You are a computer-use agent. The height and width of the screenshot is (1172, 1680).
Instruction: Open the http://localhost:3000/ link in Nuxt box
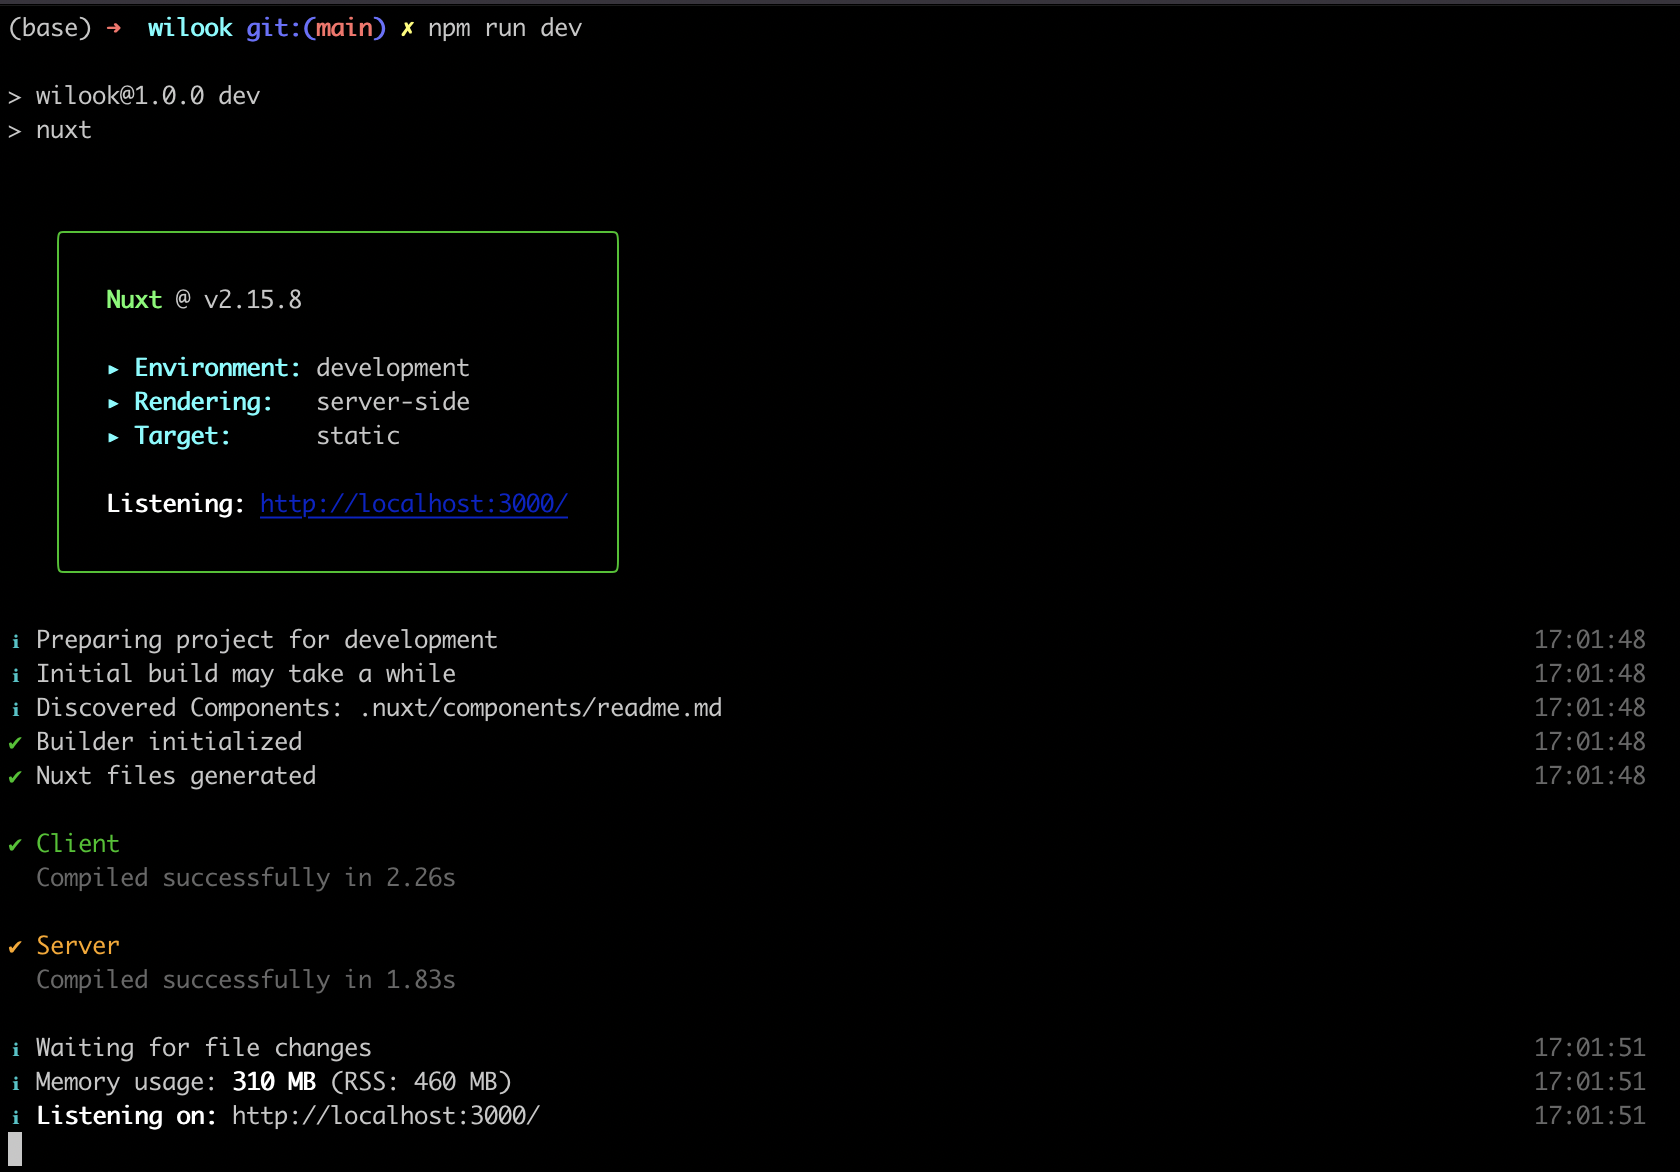coord(414,504)
